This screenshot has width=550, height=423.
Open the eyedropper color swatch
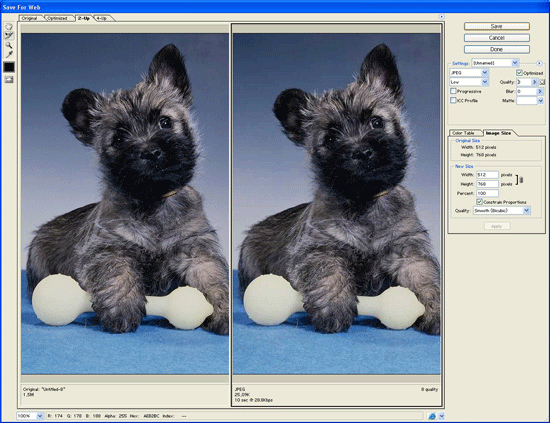(9, 67)
